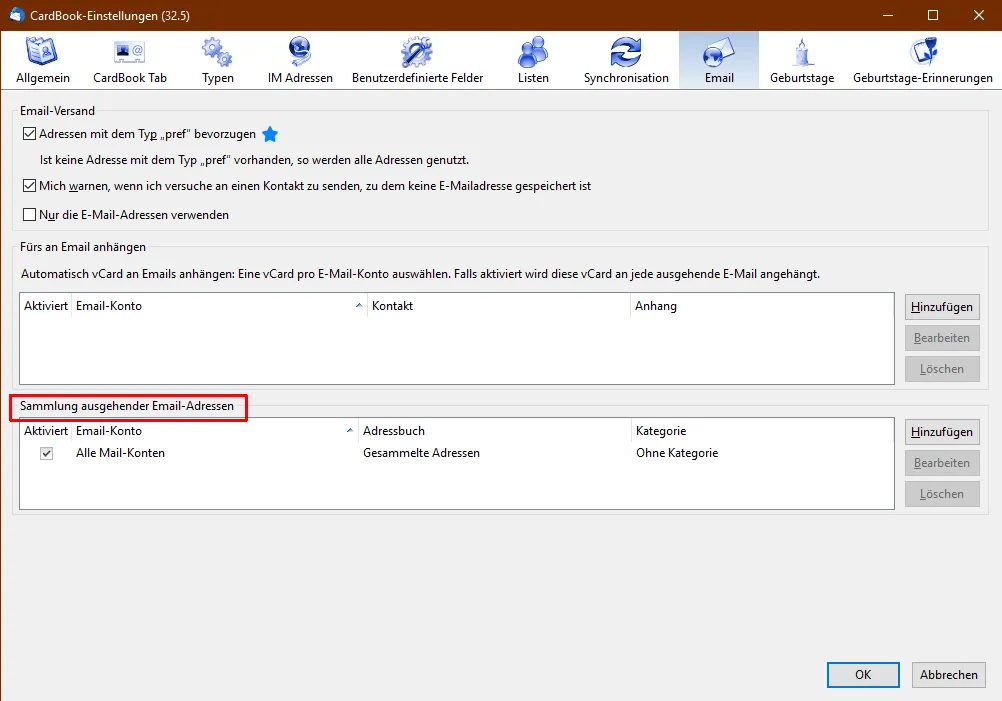The height and width of the screenshot is (701, 1002).
Task: Sort vCard table by Email-Konto column
Action: [219, 306]
